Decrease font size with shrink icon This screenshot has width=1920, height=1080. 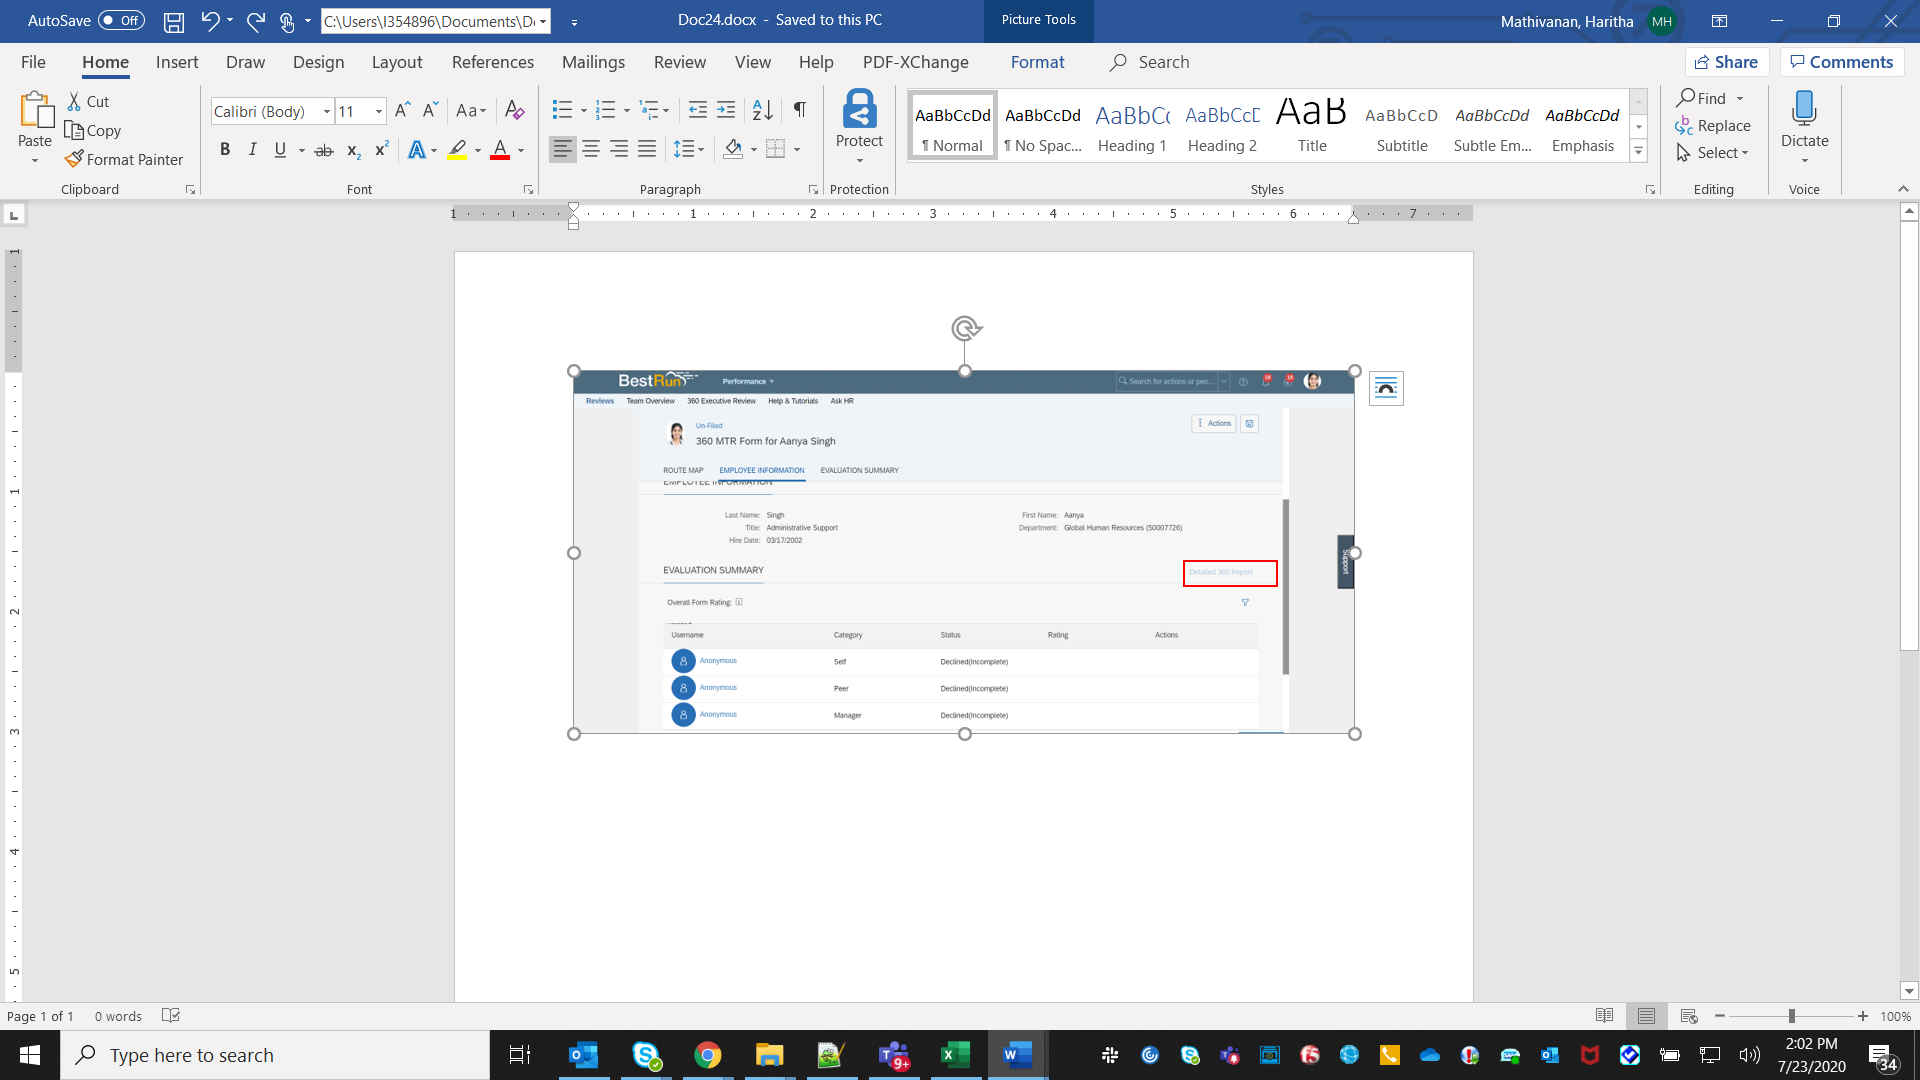click(x=430, y=111)
